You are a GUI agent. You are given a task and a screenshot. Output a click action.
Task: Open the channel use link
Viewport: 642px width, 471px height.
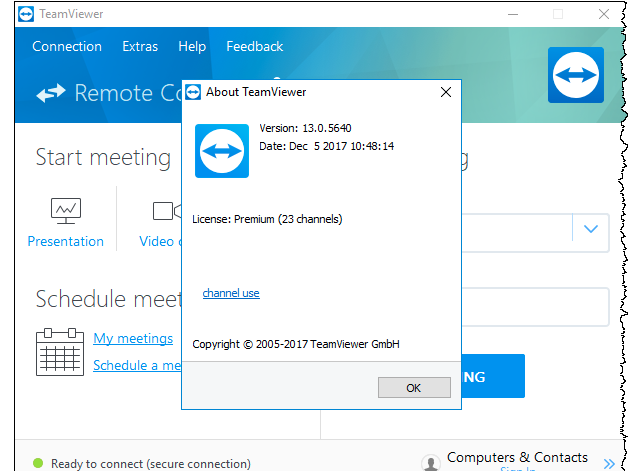(231, 293)
